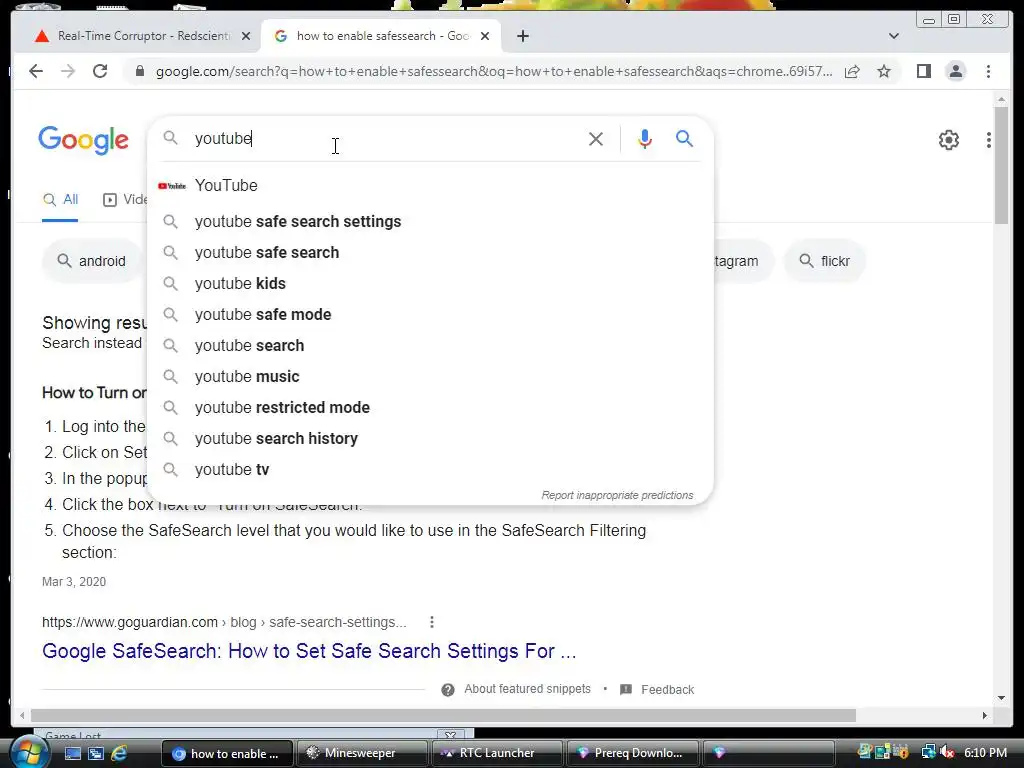
Task: Click the muted volume tray icon
Action: [946, 753]
